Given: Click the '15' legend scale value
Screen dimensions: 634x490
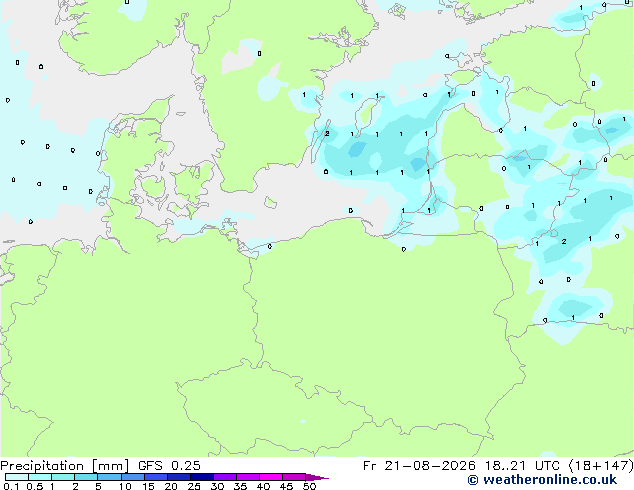Looking at the screenshot, I should click(x=148, y=486).
